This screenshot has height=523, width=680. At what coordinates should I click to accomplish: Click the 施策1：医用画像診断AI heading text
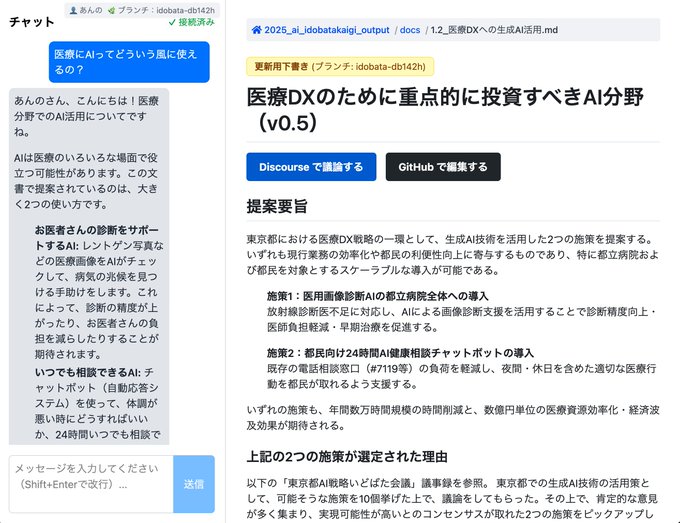pyautogui.click(x=377, y=296)
